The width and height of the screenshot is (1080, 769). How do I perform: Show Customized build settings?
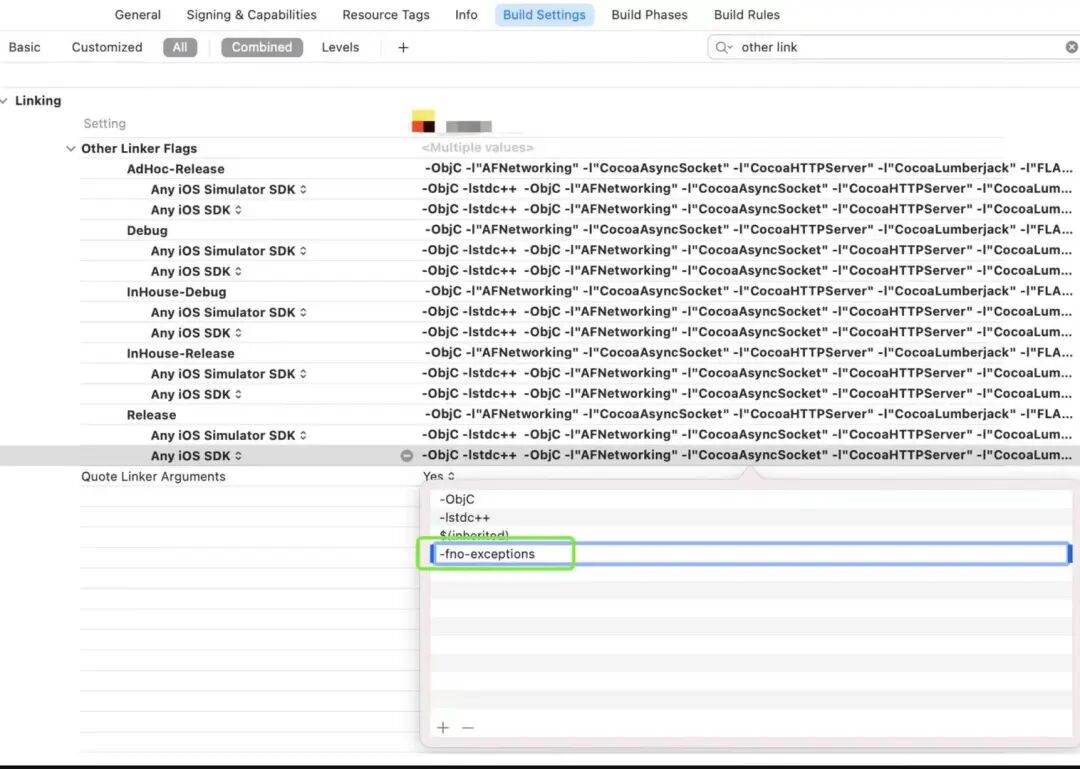click(107, 47)
